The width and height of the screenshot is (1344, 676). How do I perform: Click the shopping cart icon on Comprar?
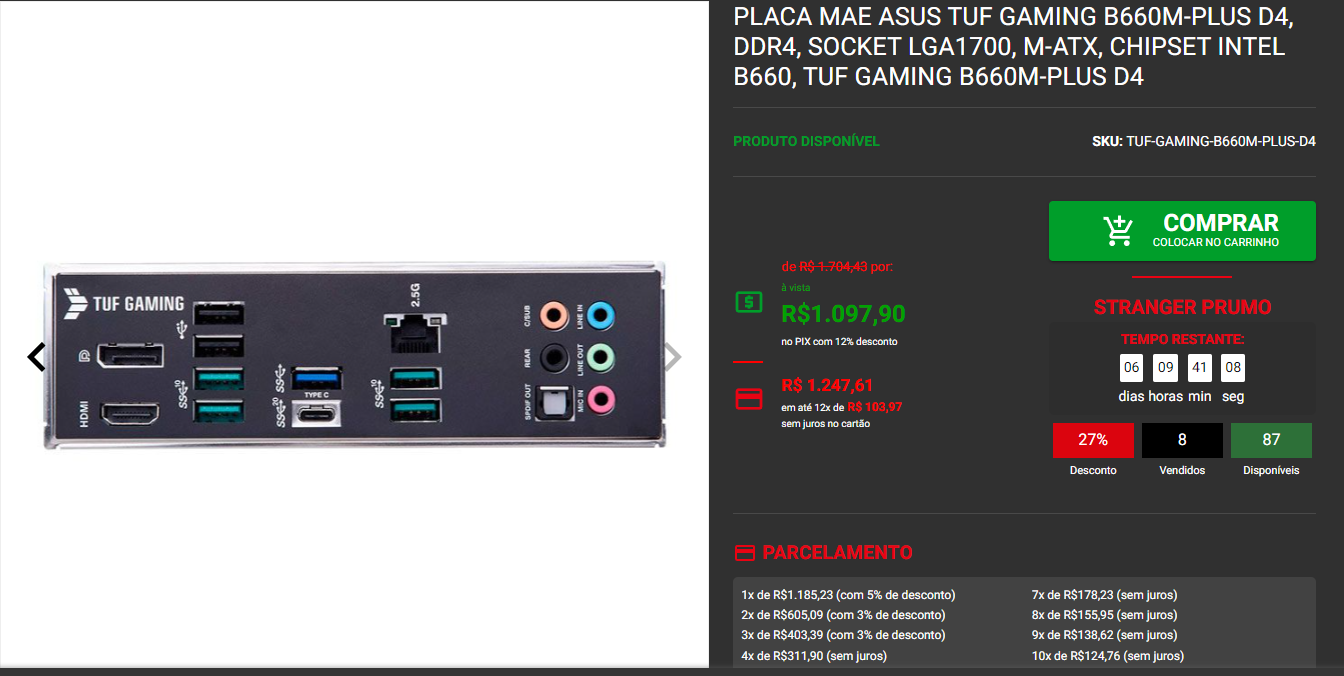pyautogui.click(x=1119, y=230)
